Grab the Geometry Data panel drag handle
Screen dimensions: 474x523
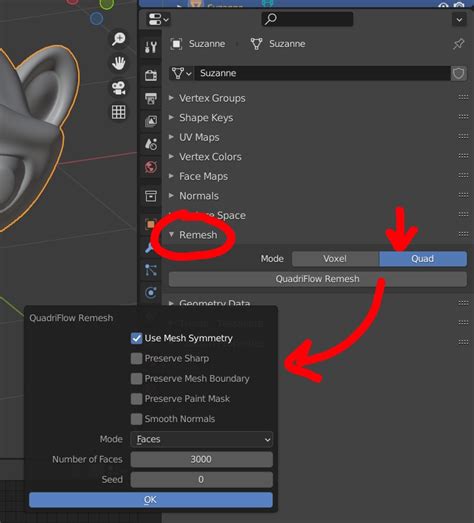pyautogui.click(x=463, y=303)
